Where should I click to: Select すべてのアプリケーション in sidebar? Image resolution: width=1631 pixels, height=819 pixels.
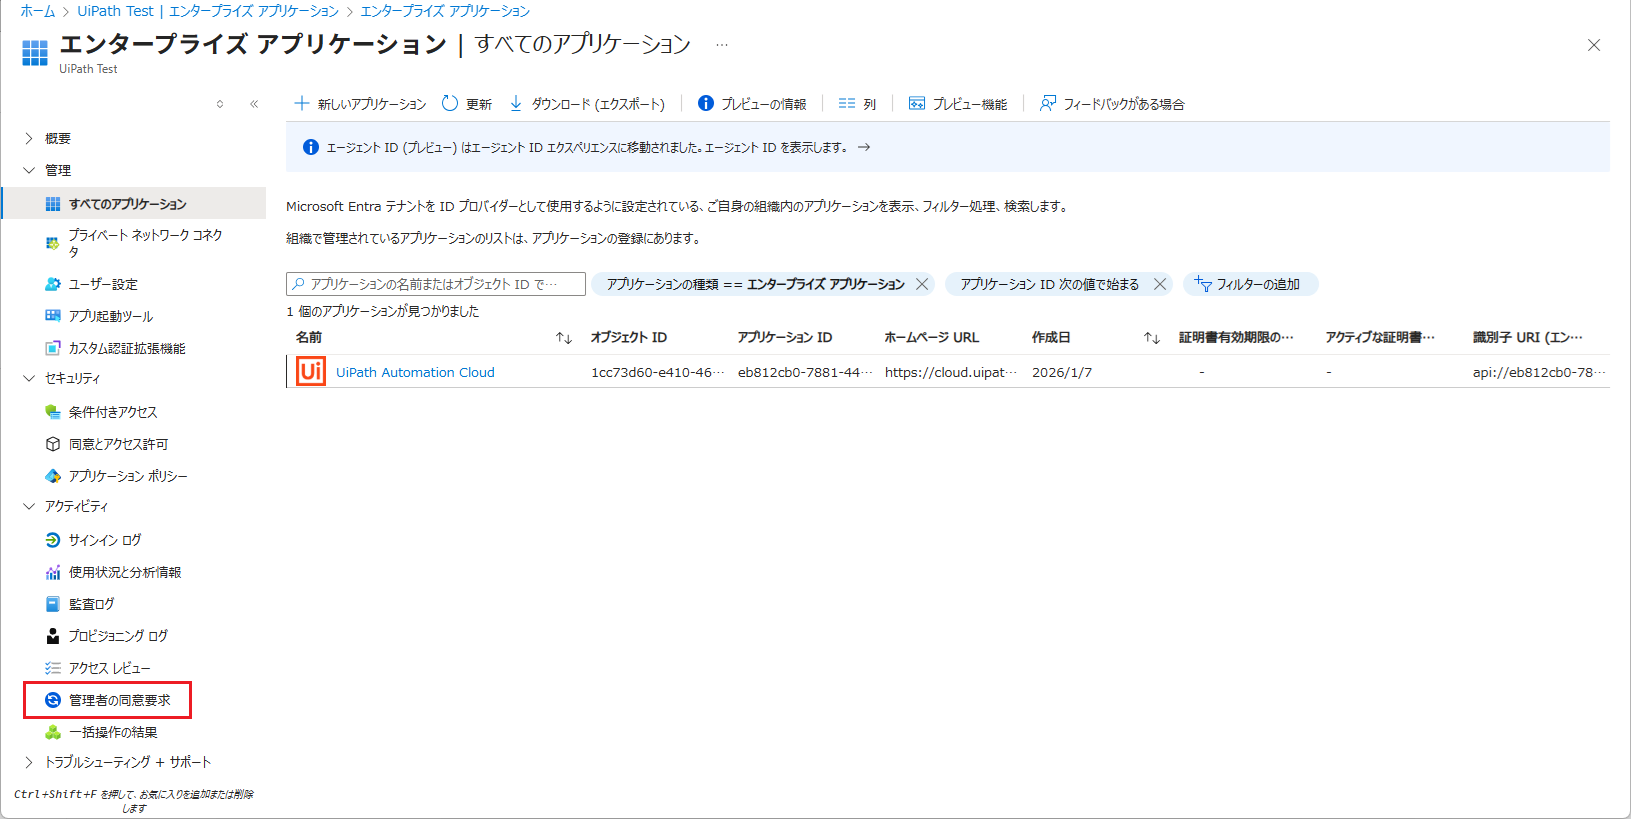pyautogui.click(x=134, y=204)
